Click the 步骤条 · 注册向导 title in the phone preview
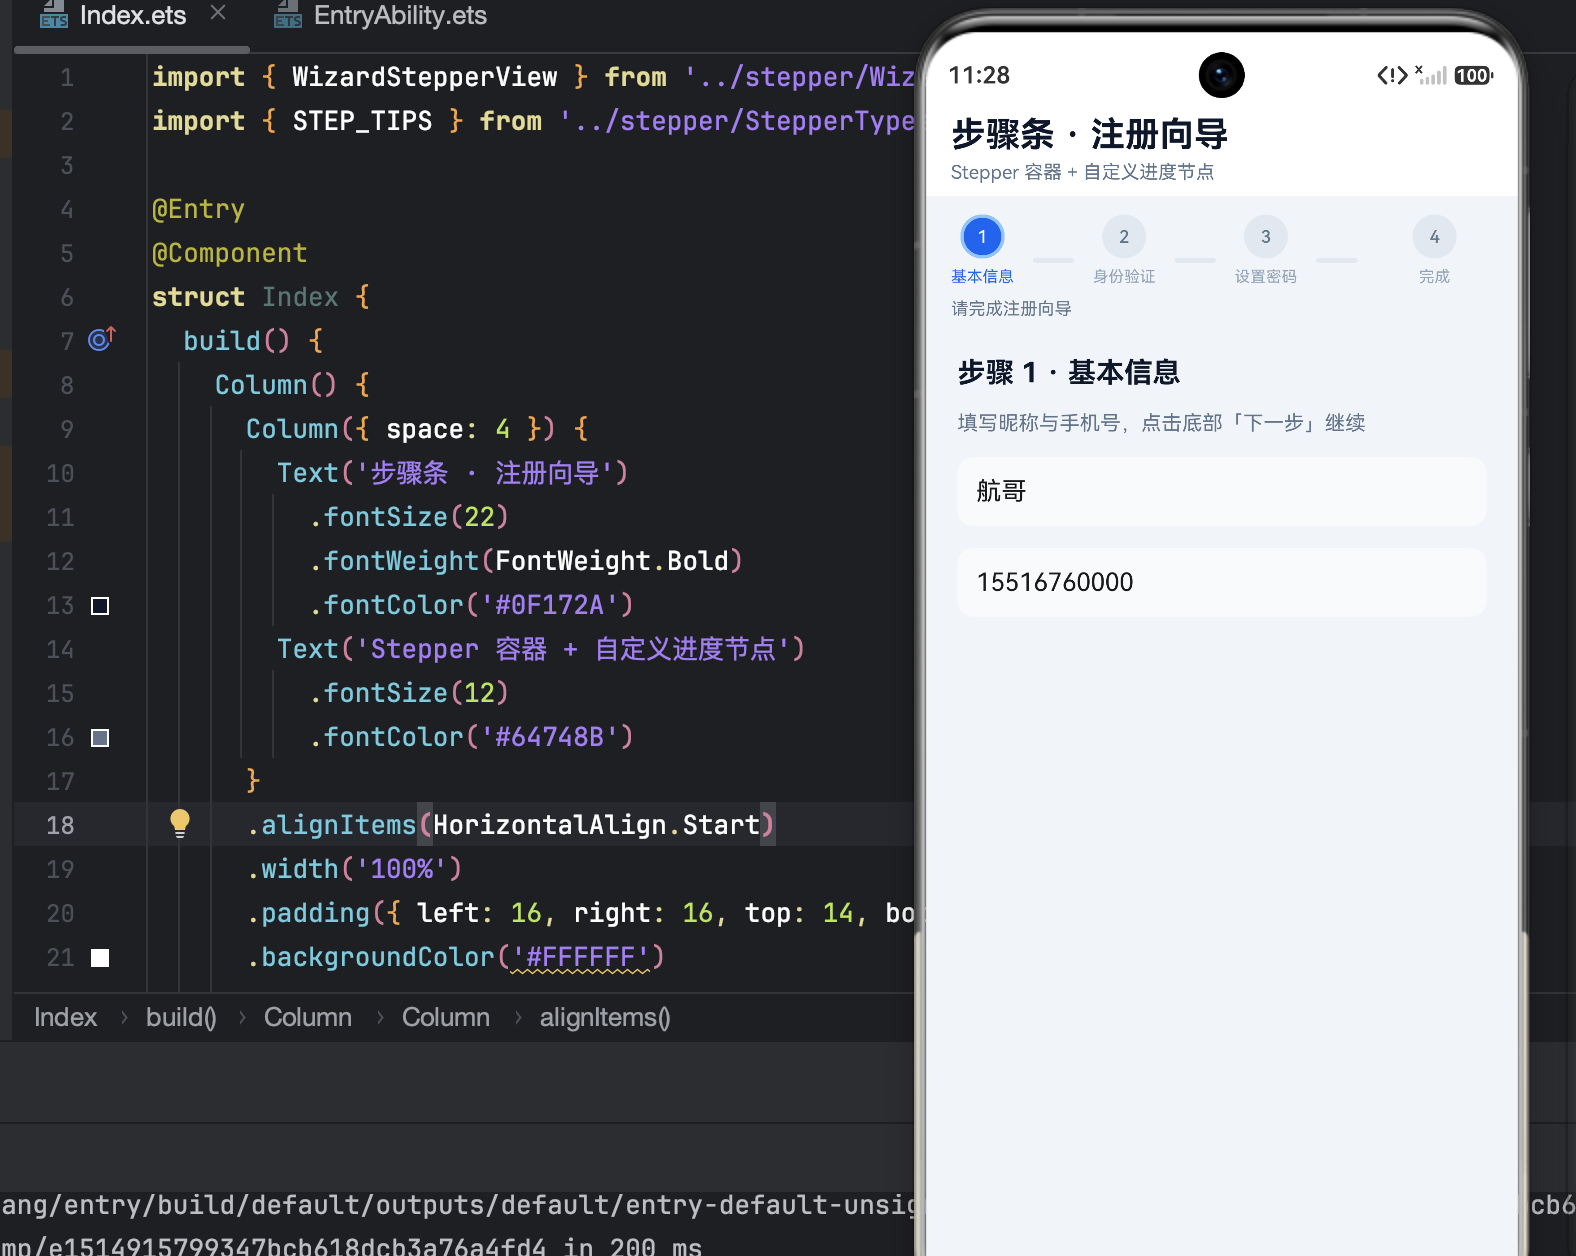Image resolution: width=1576 pixels, height=1256 pixels. [x=1089, y=134]
